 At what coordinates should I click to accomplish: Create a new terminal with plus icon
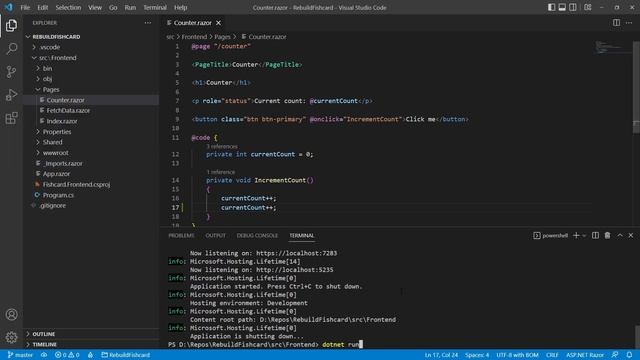click(576, 236)
